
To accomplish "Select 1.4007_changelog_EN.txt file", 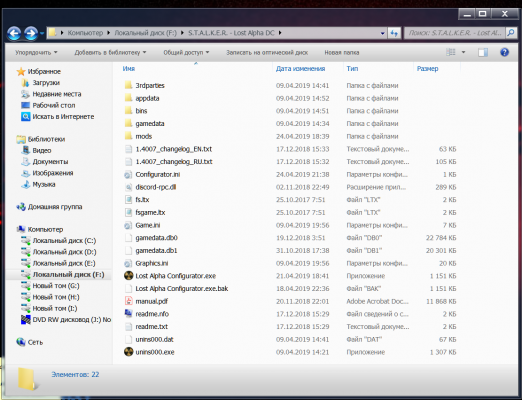I will point(173,149).
